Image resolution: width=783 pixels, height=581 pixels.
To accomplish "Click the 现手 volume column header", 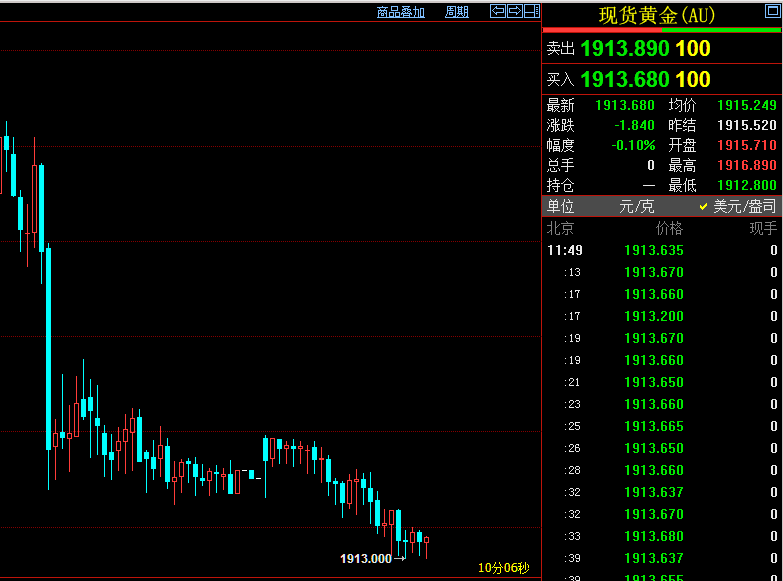I will pos(762,228).
